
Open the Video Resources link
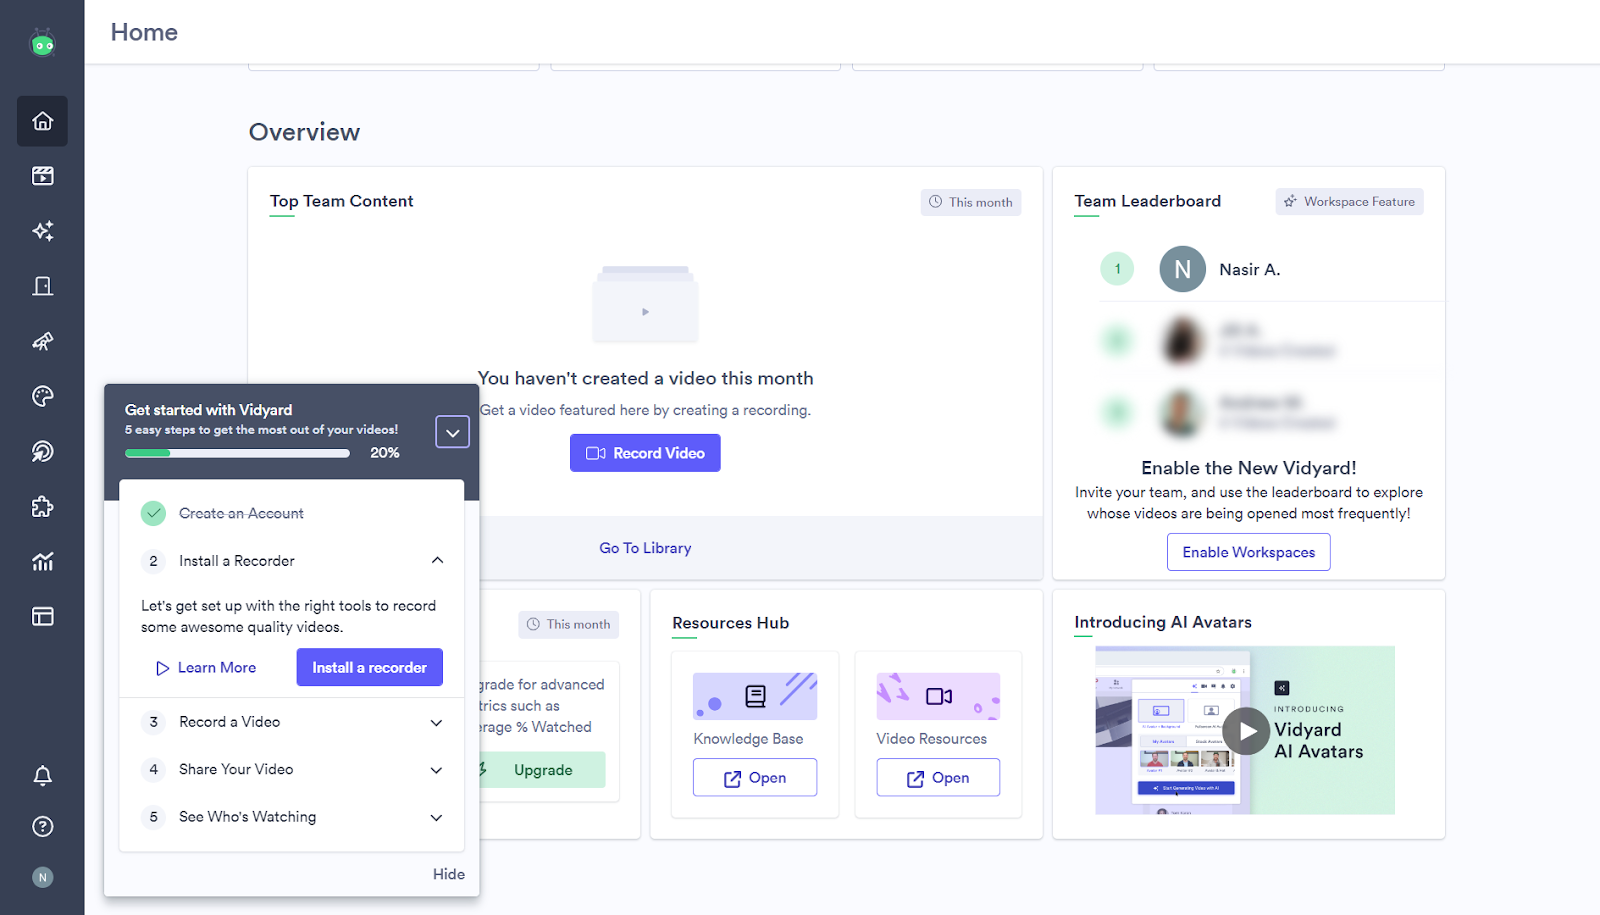click(x=938, y=777)
